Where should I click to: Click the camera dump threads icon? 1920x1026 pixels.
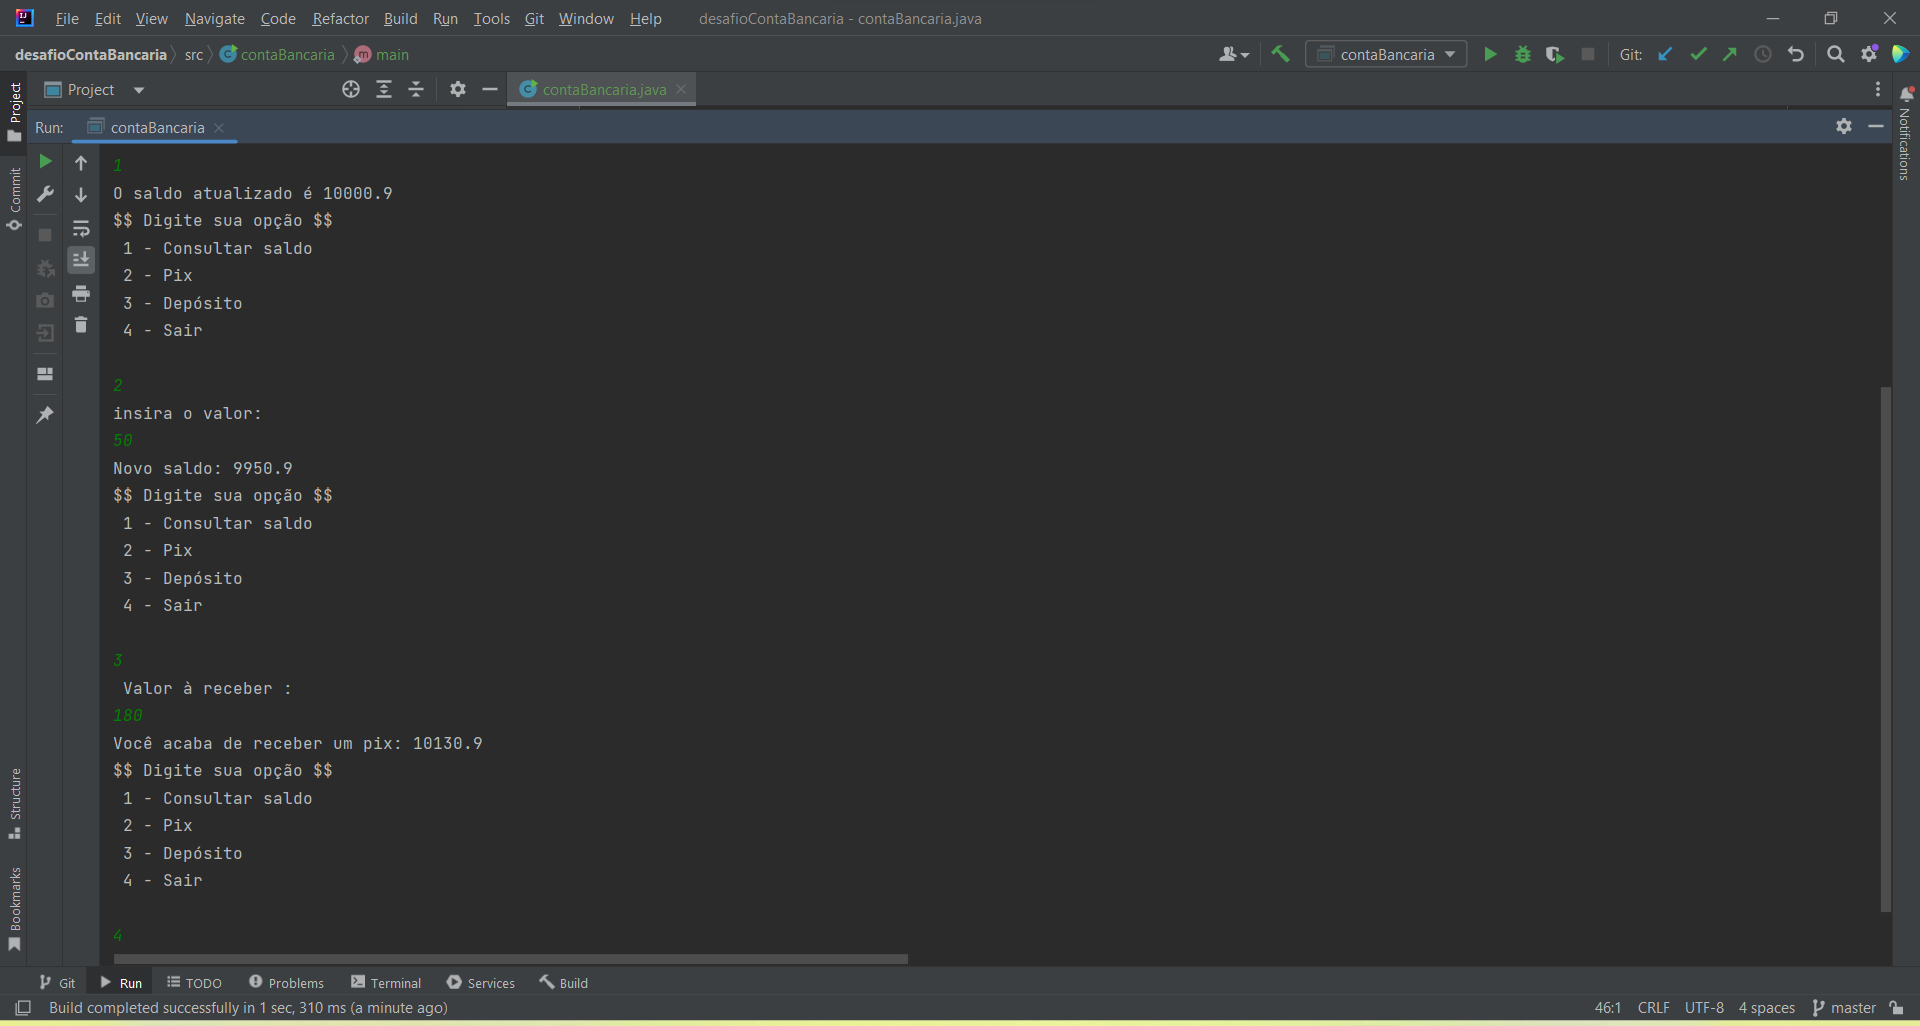pos(45,300)
